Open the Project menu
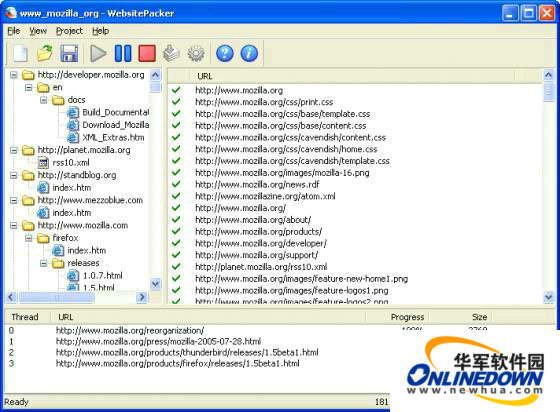This screenshot has width=560, height=412. 69,31
